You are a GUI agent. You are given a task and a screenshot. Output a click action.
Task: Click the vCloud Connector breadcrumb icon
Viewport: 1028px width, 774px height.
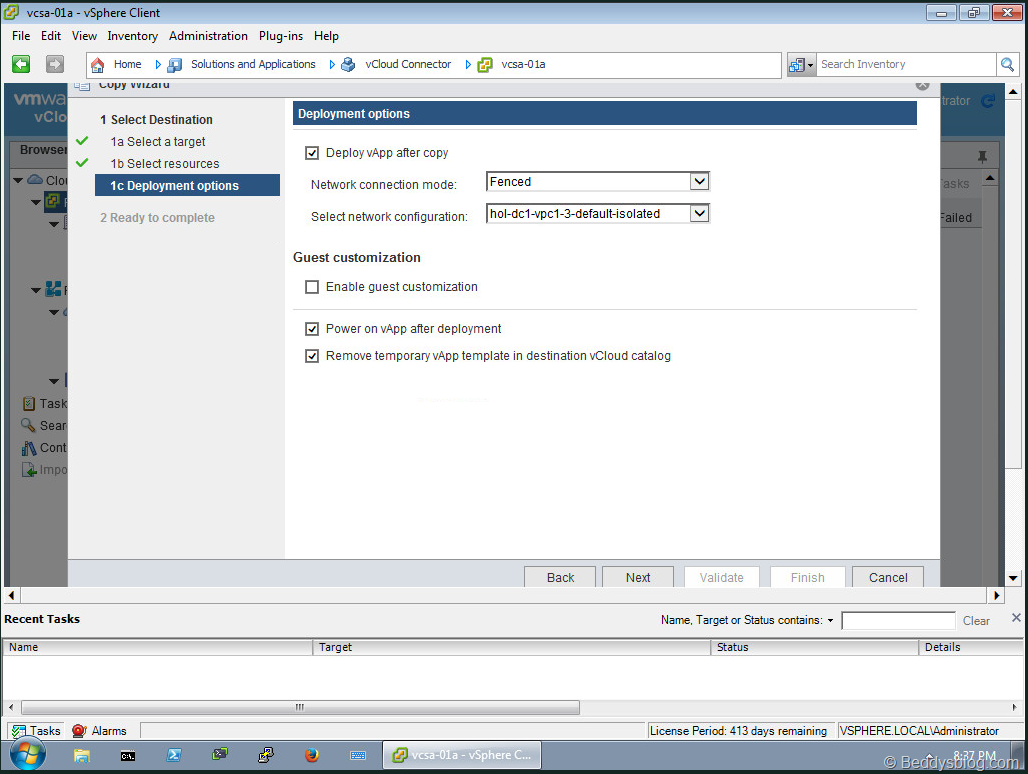pyautogui.click(x=348, y=64)
